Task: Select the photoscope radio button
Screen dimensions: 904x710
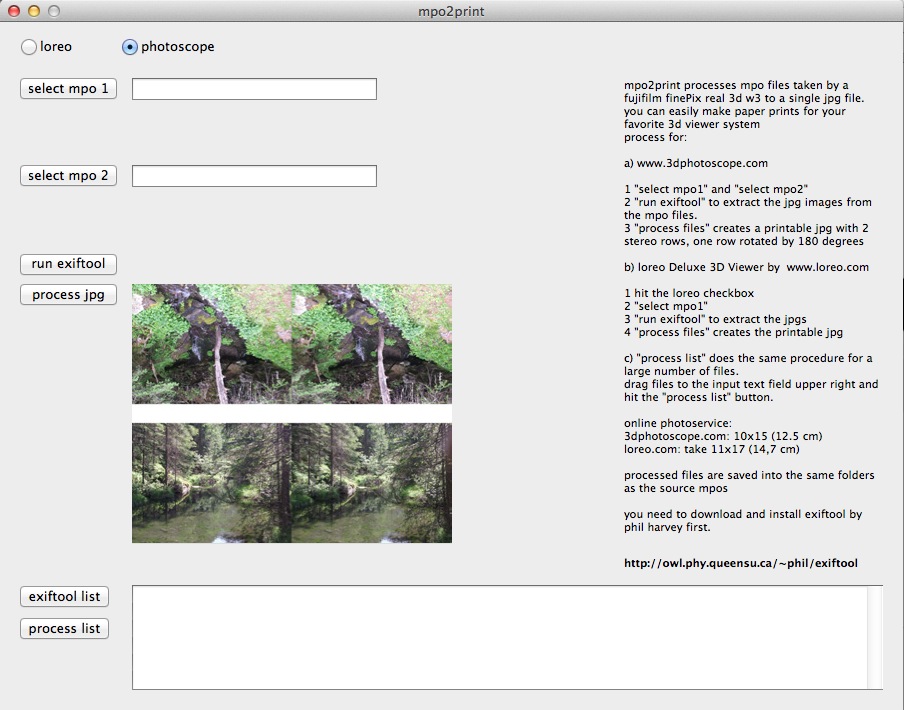Action: 130,47
